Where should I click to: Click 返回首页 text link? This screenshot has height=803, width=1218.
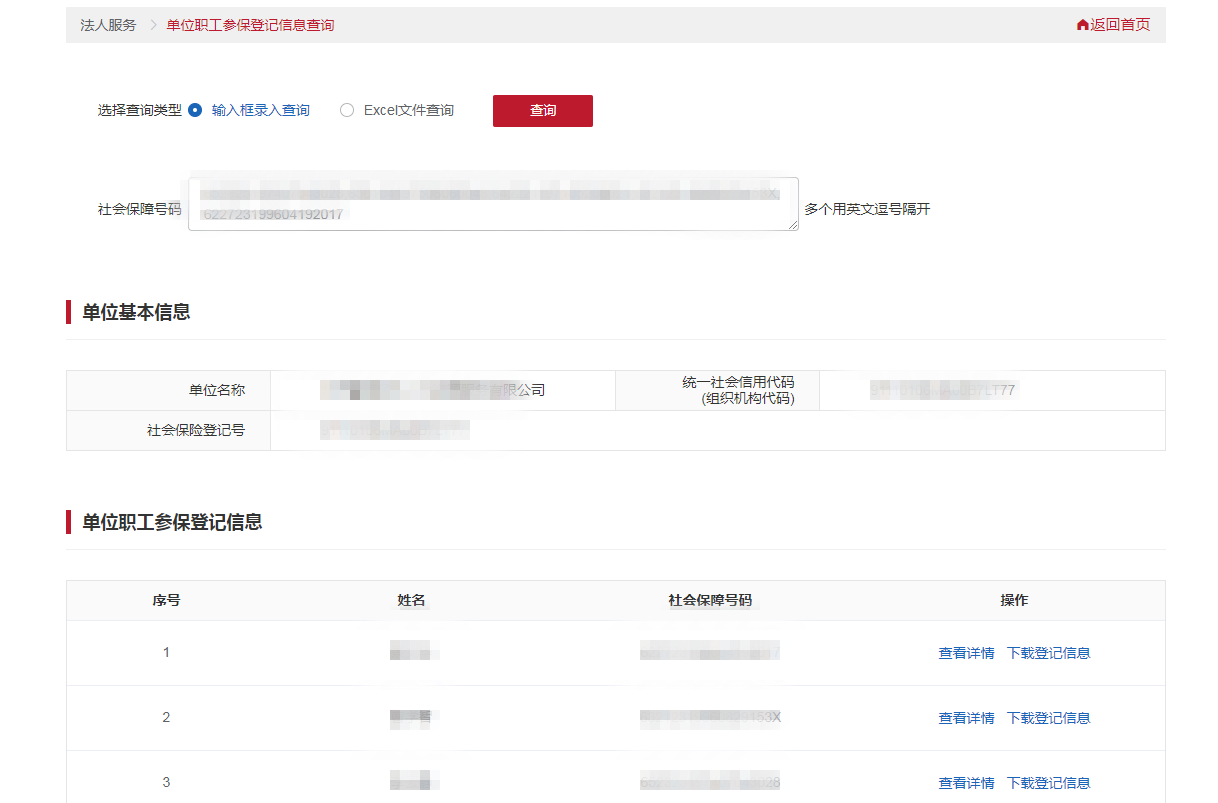1118,24
